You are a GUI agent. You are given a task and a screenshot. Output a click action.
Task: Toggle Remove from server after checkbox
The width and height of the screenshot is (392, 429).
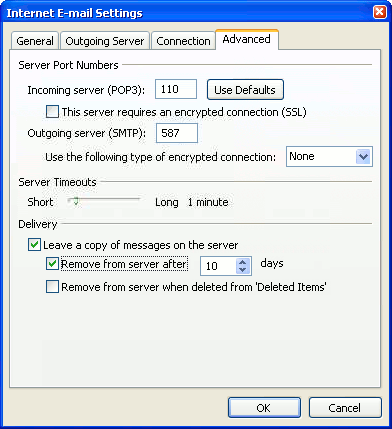tap(52, 264)
